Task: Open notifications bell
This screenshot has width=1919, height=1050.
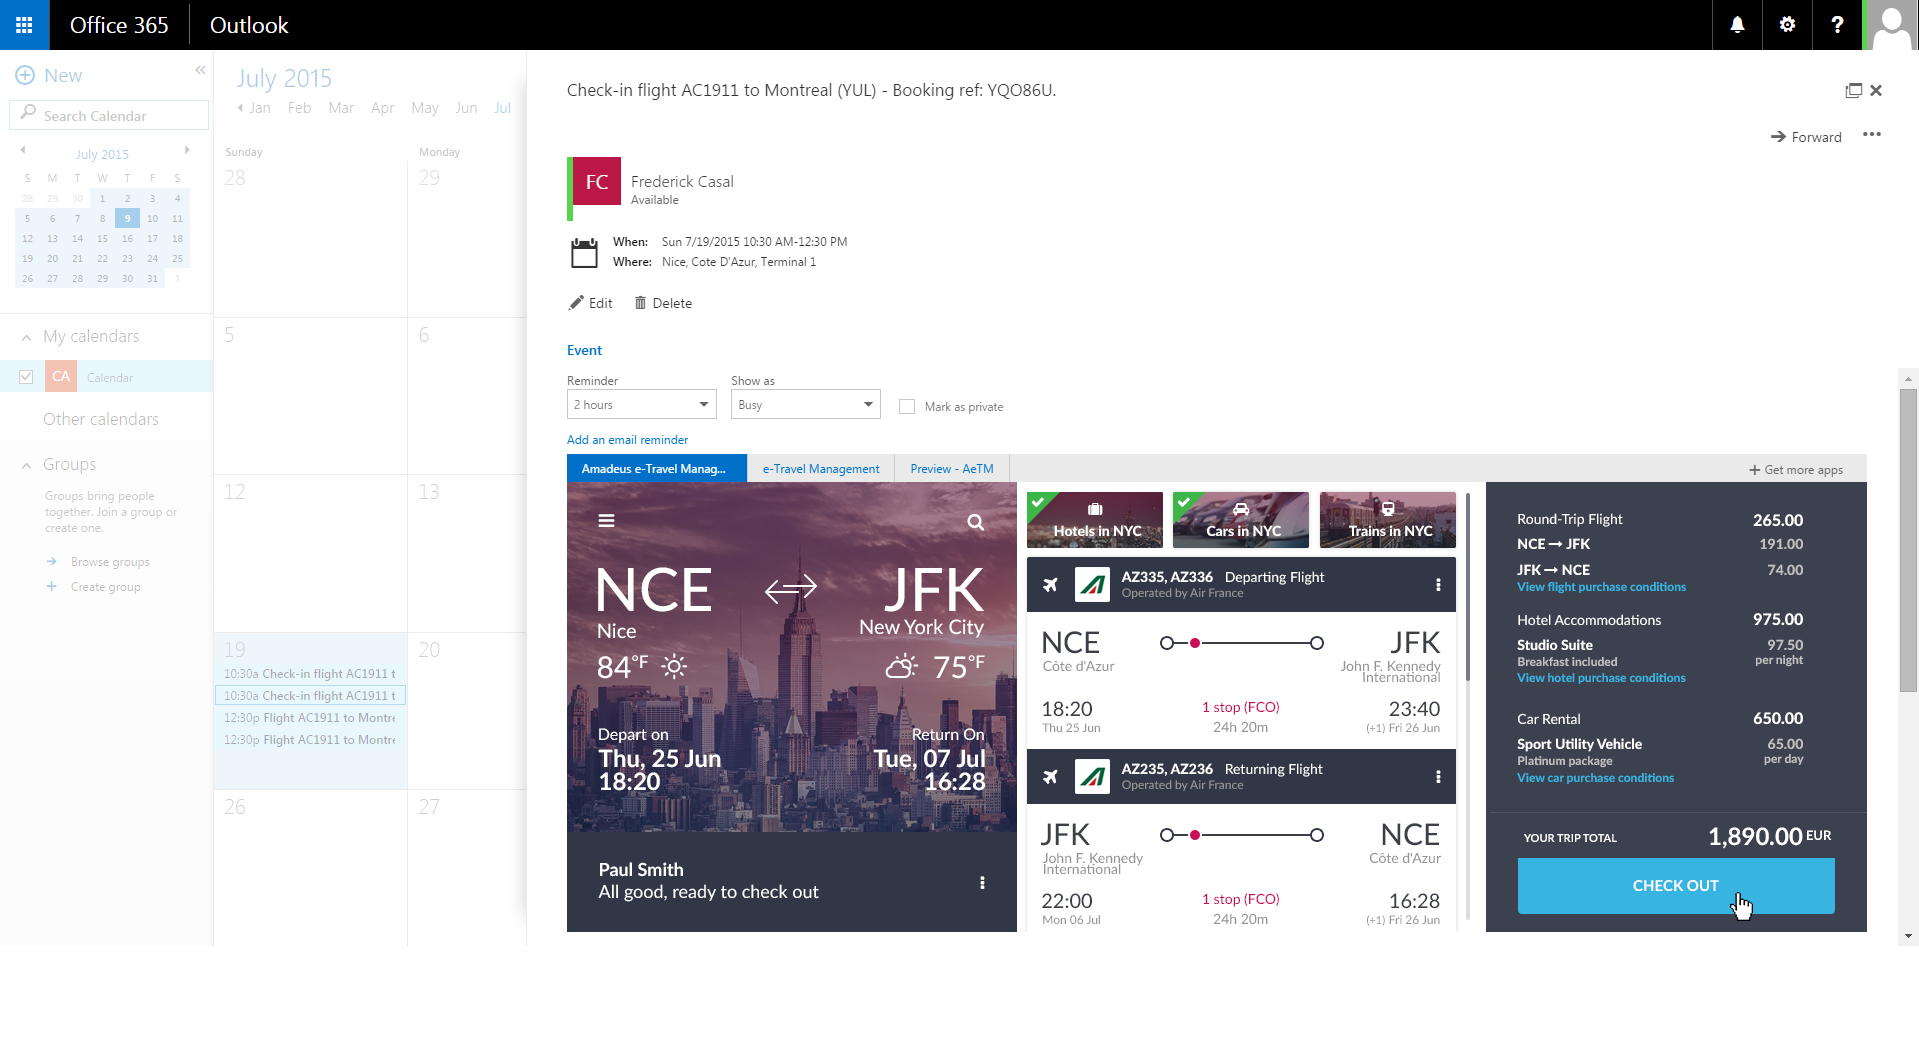Action: [1737, 25]
